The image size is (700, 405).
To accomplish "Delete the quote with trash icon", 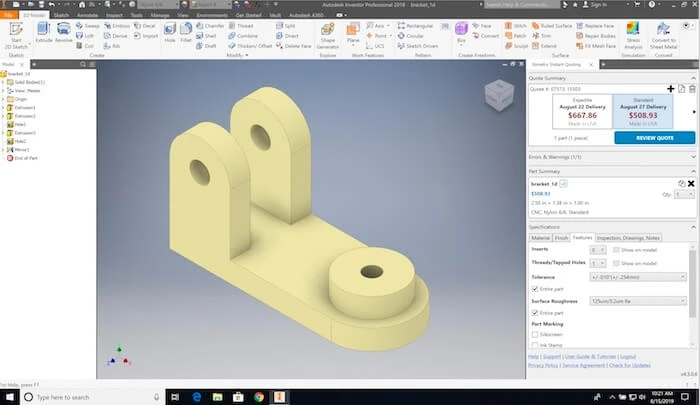I will pos(692,89).
